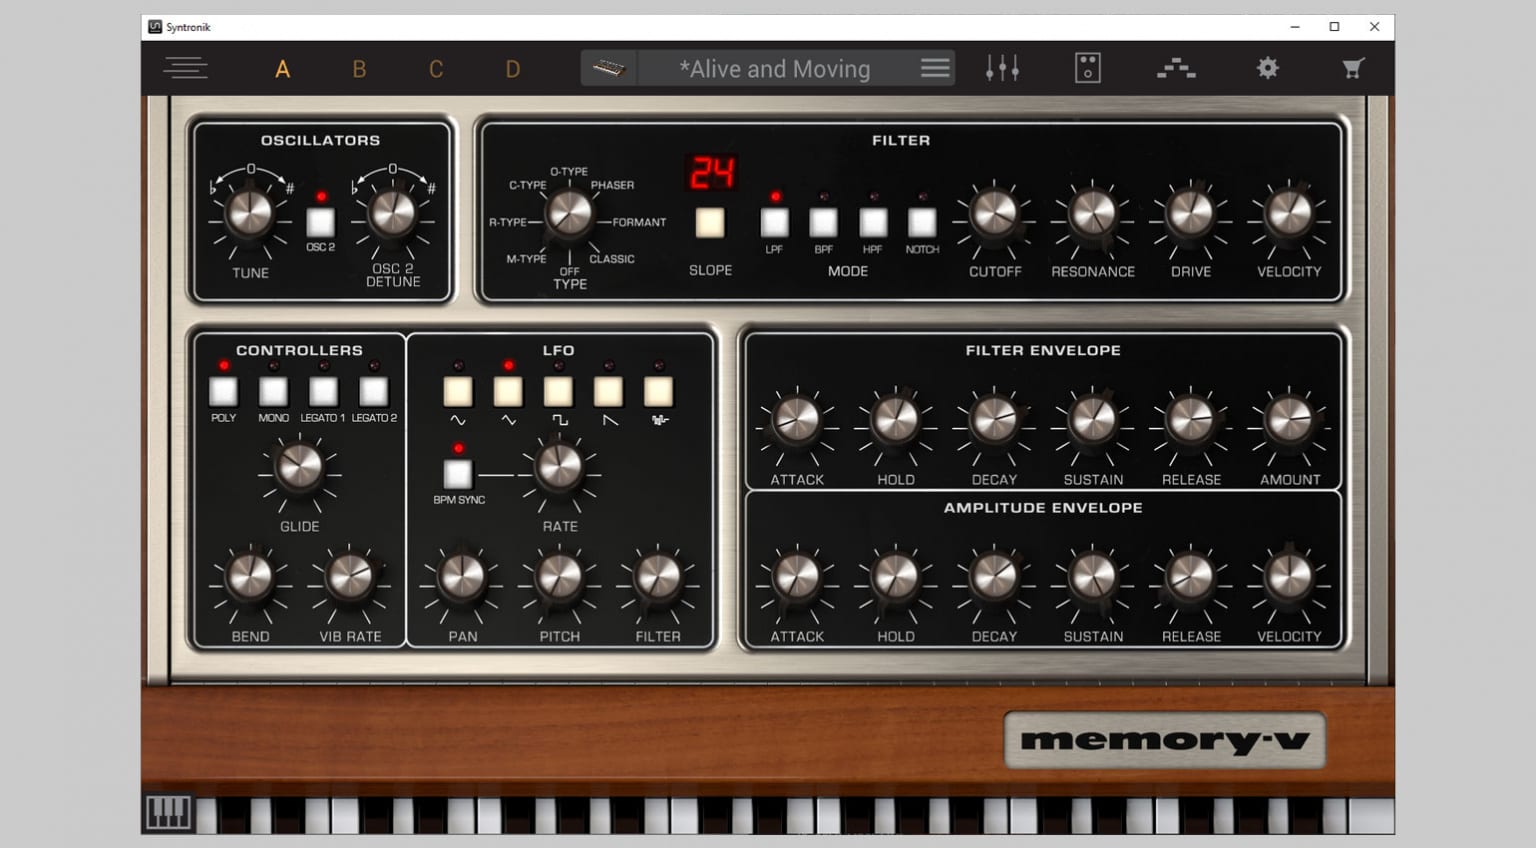
Task: Select BPF filter mode
Action: click(x=823, y=222)
